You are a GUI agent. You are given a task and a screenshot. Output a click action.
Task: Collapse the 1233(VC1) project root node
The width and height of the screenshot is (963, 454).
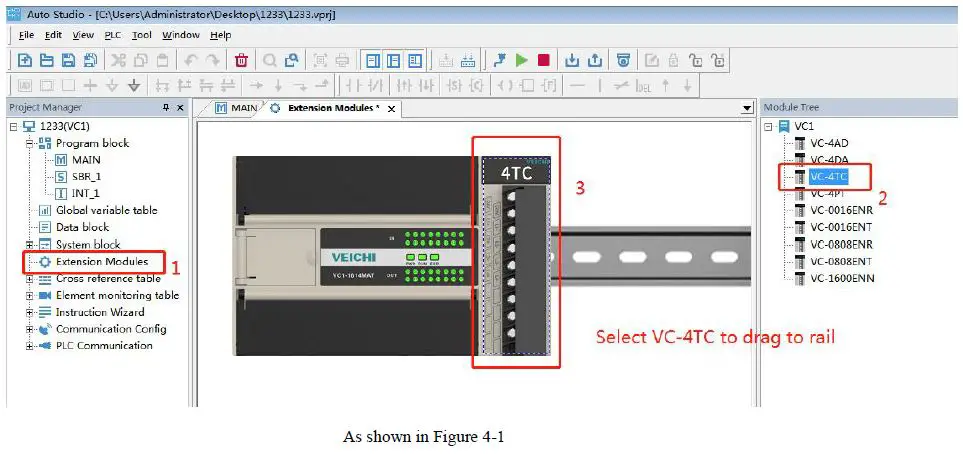14,127
